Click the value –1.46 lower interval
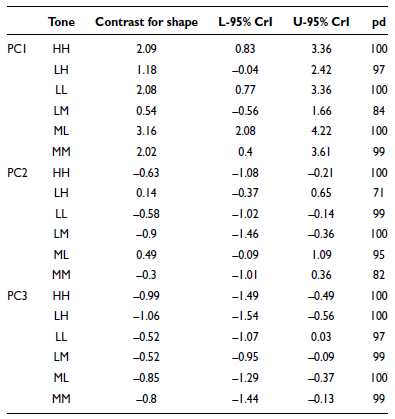 click(245, 234)
